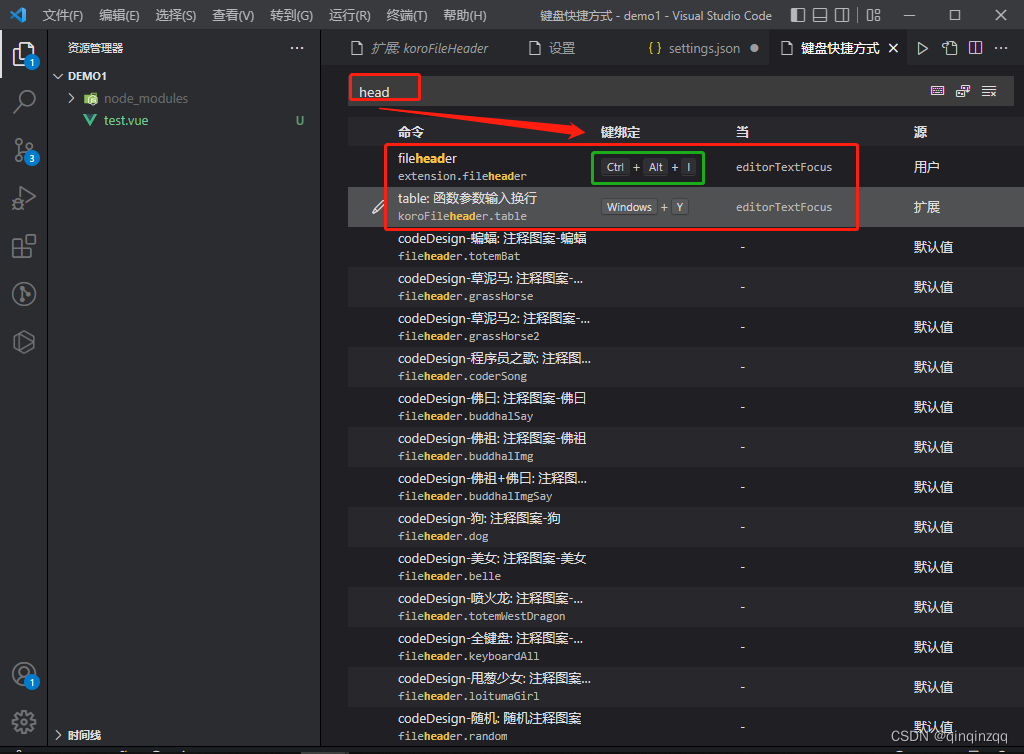Toggle Record Keys keyboard icon
The image size is (1024, 754).
[x=937, y=91]
